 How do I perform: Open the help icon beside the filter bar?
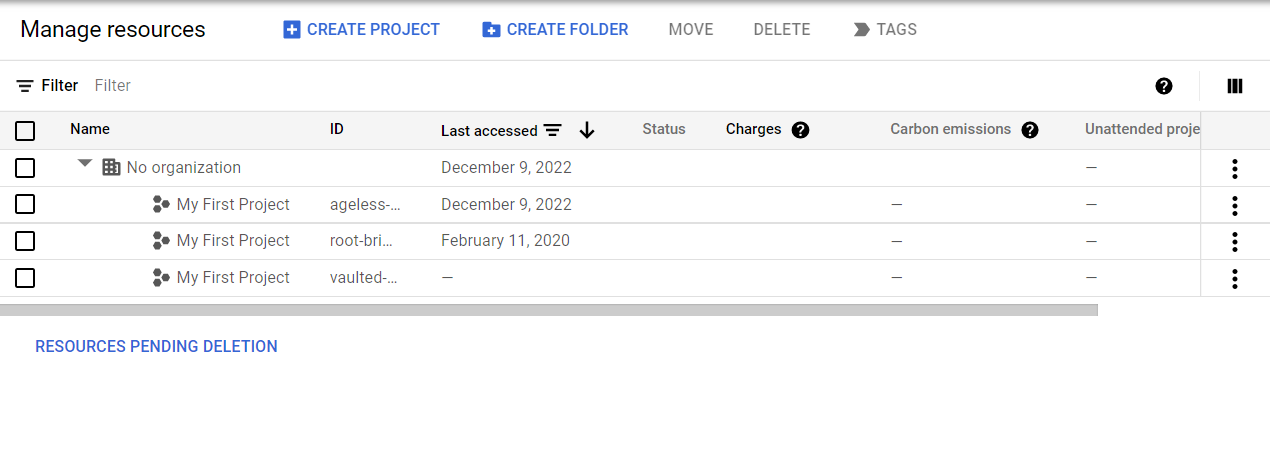(1164, 86)
